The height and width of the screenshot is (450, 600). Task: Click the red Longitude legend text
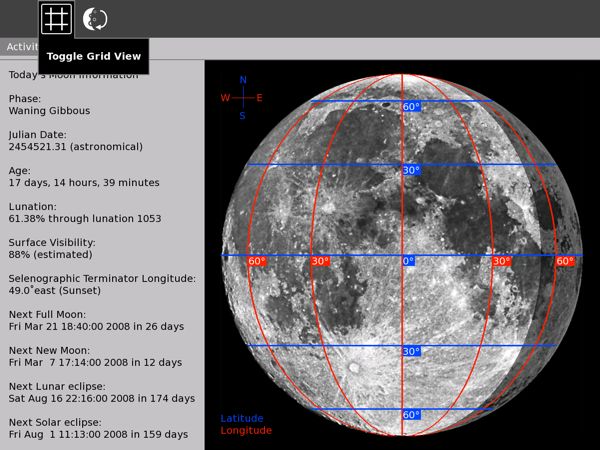(245, 431)
